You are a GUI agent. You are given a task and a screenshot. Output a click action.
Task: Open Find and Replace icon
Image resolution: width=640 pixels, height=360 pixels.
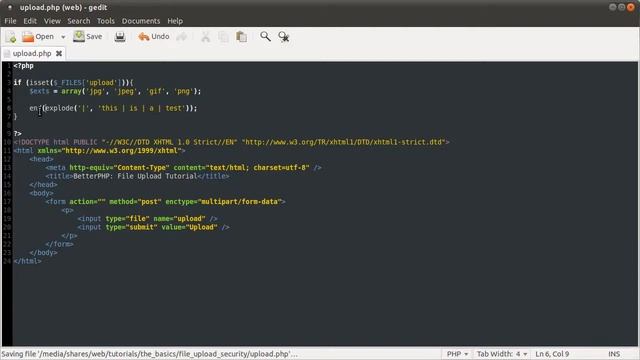pos(284,37)
